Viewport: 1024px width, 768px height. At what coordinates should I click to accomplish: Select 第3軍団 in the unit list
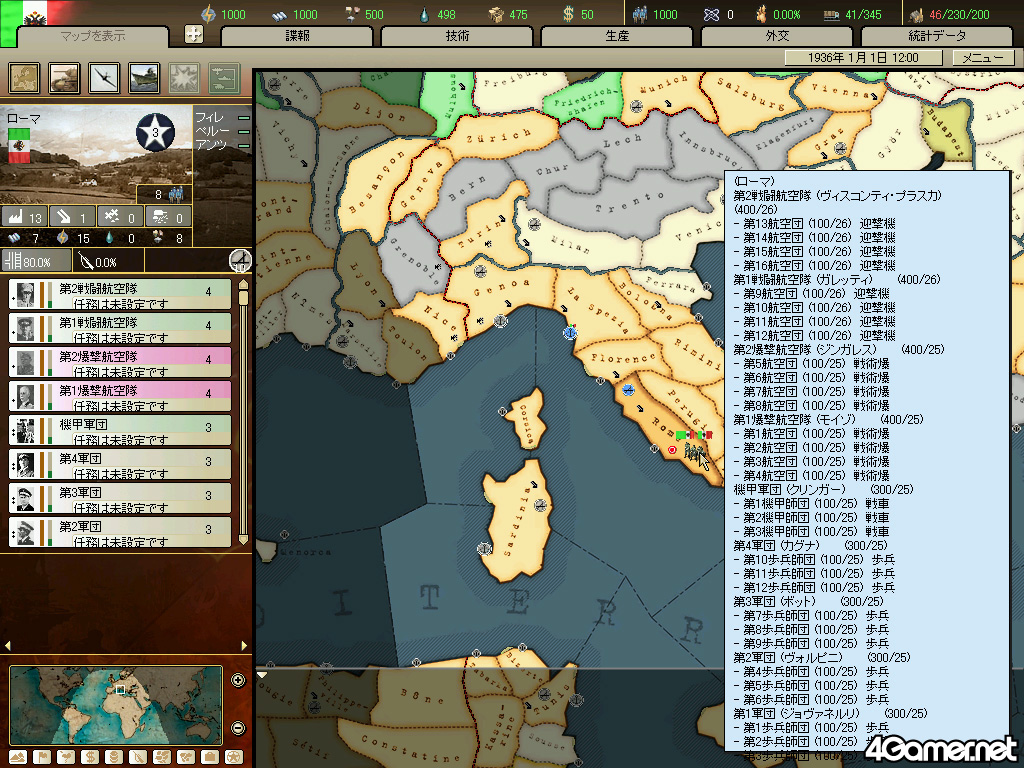coord(120,498)
